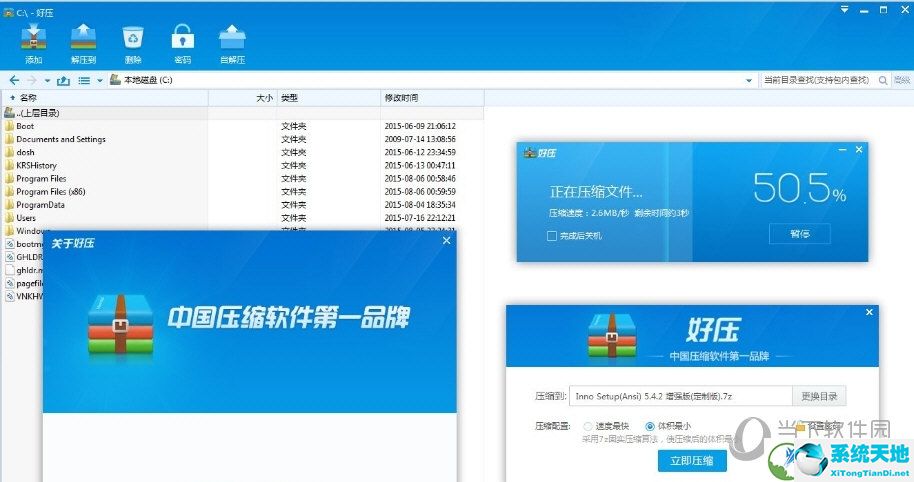Click the 暂停 pause button
This screenshot has height=482, width=914.
click(800, 234)
